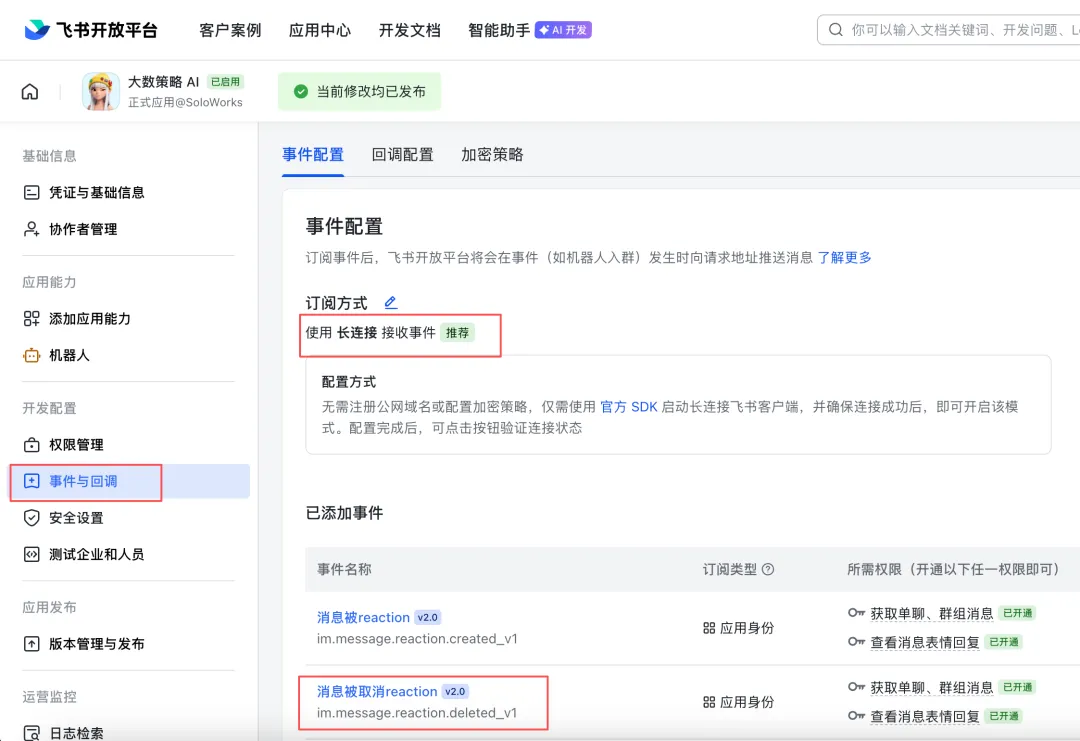This screenshot has height=741, width=1080.
Task: Click the first 查看消息表情回复 permission link
Action: [924, 642]
